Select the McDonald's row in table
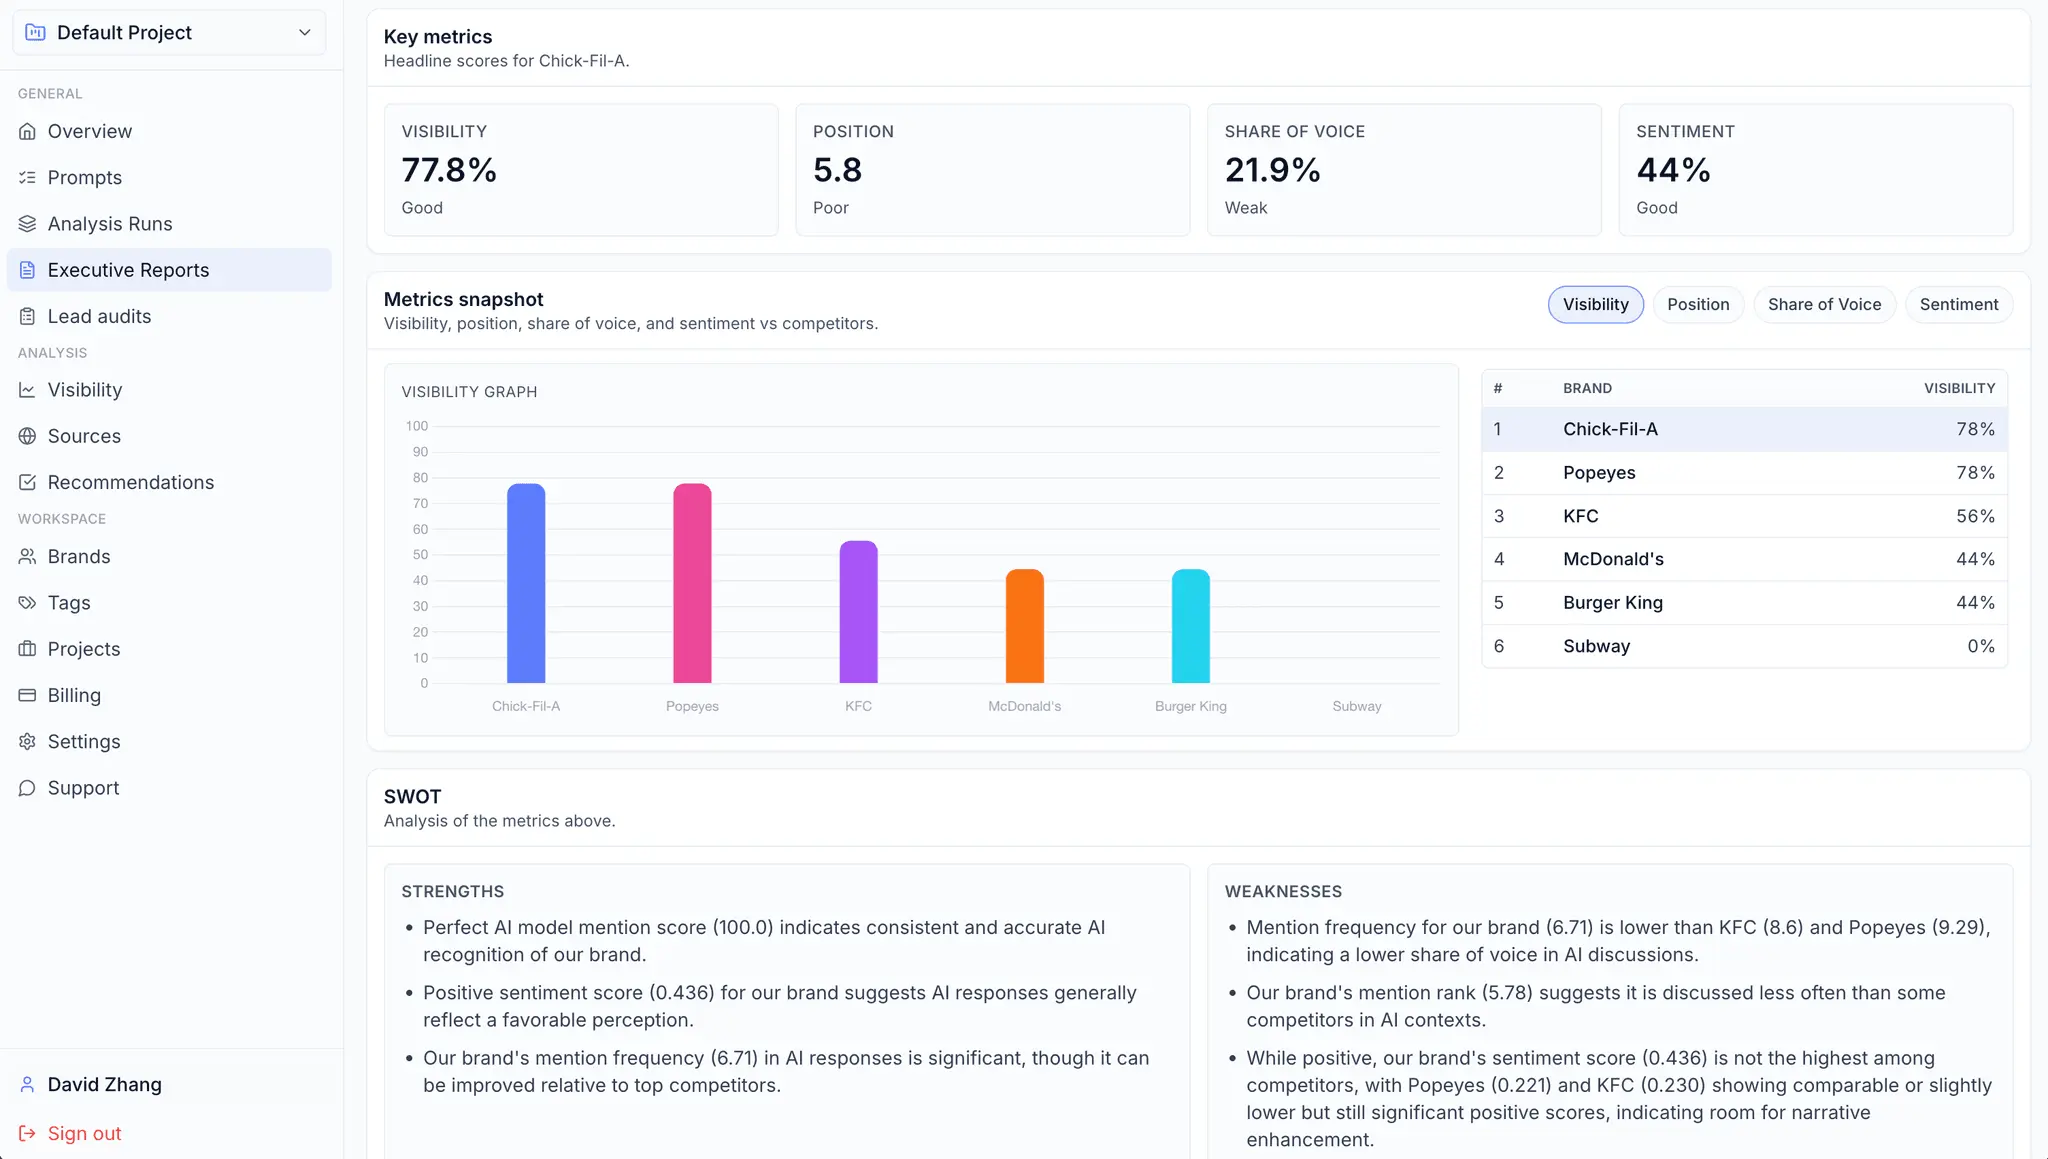The width and height of the screenshot is (2048, 1159). [x=1744, y=559]
